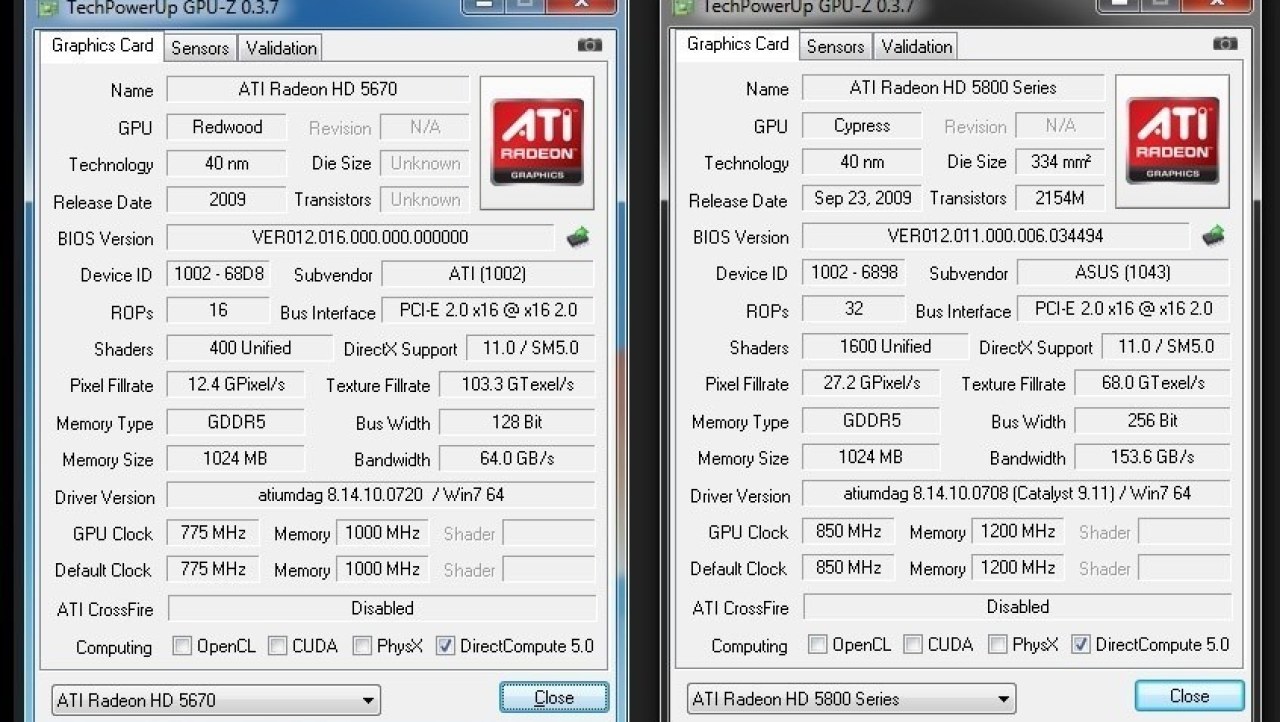Enable CUDA checkbox in HD 5800 Series window

pyautogui.click(x=912, y=644)
